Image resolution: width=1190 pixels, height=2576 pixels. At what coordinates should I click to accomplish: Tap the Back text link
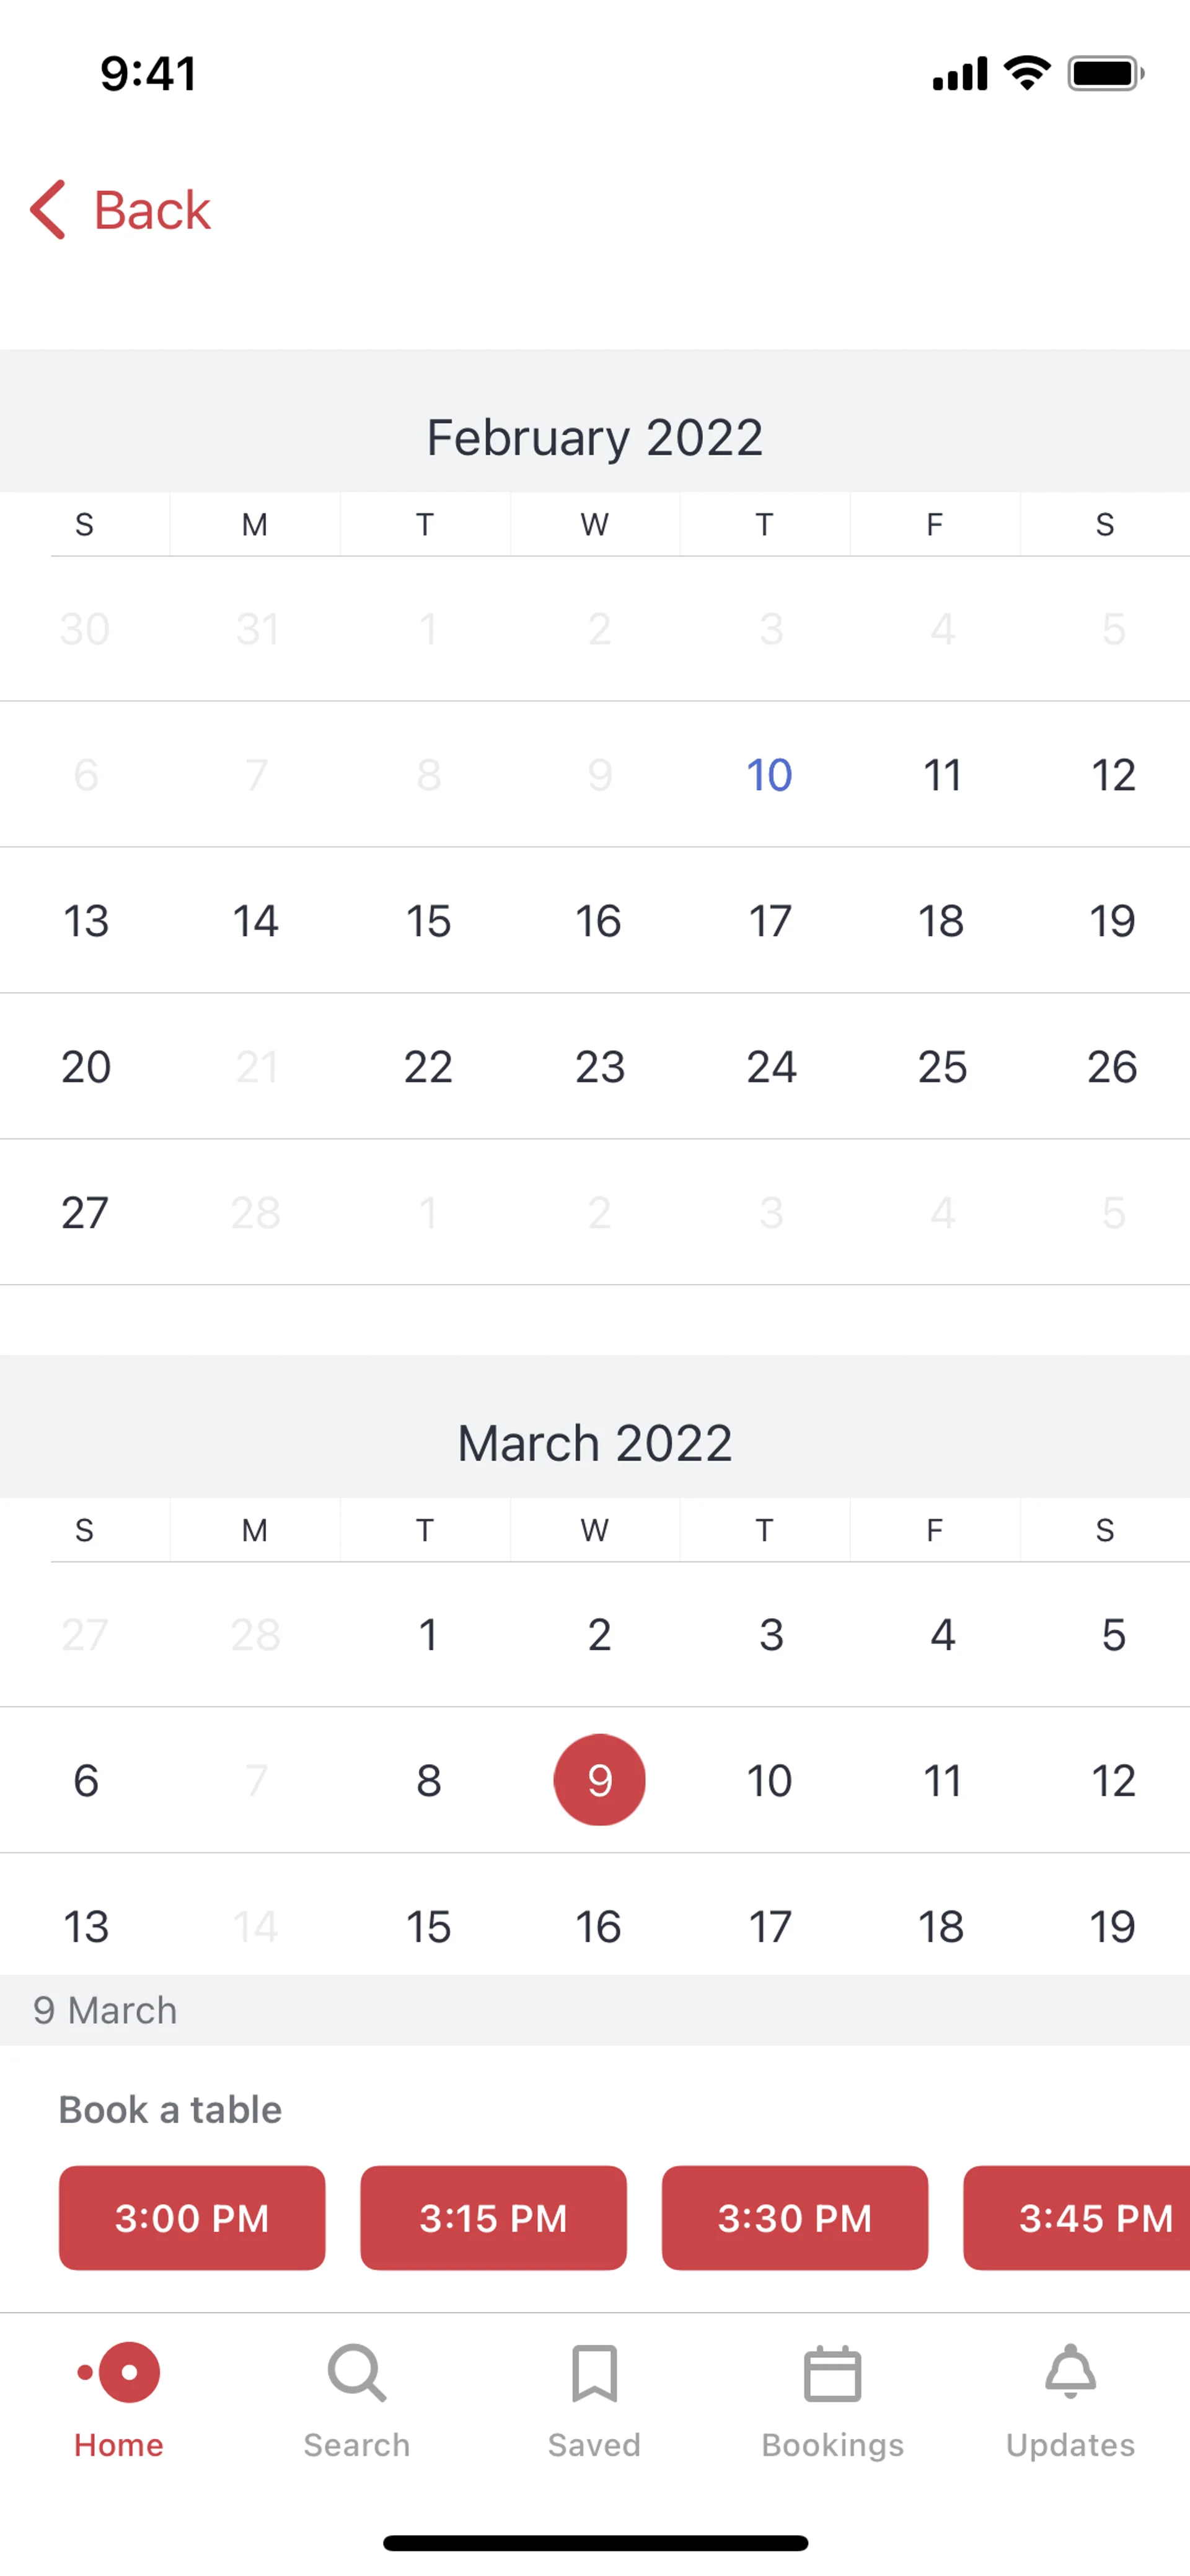tap(152, 210)
